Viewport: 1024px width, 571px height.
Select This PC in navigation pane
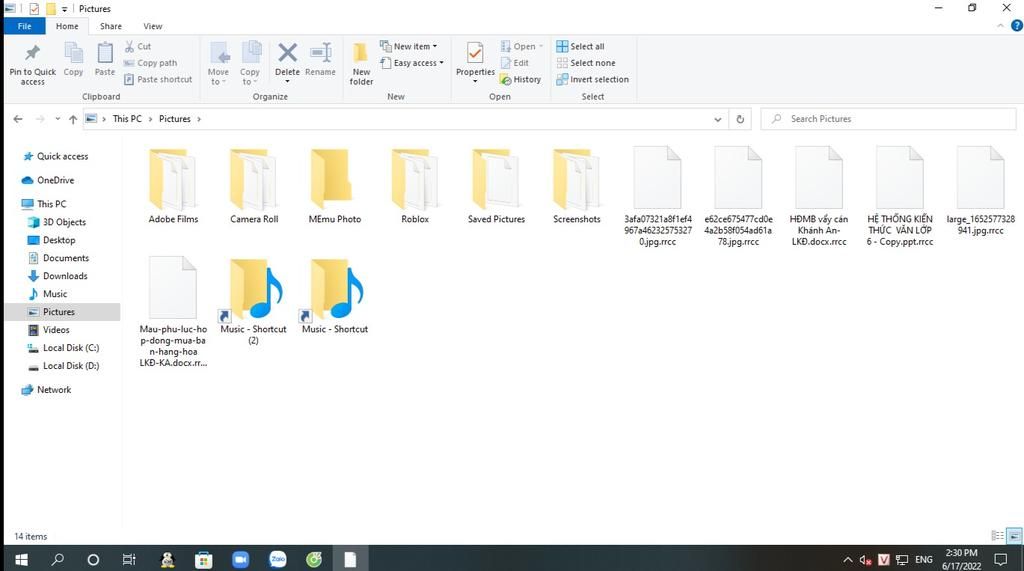44,204
